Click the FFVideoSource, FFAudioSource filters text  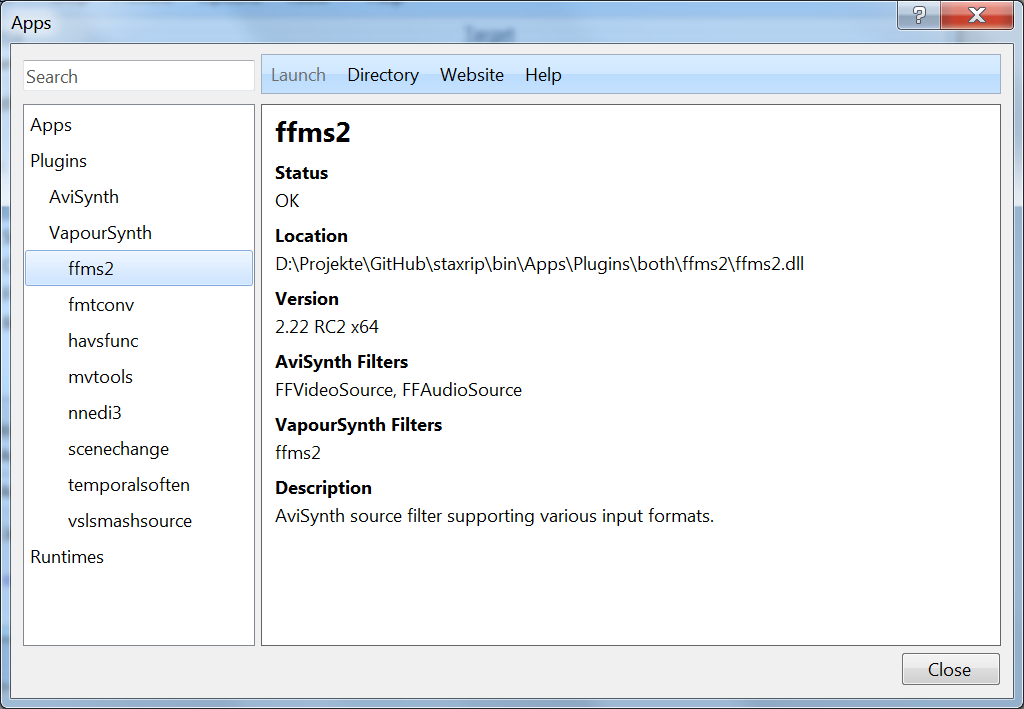[398, 390]
